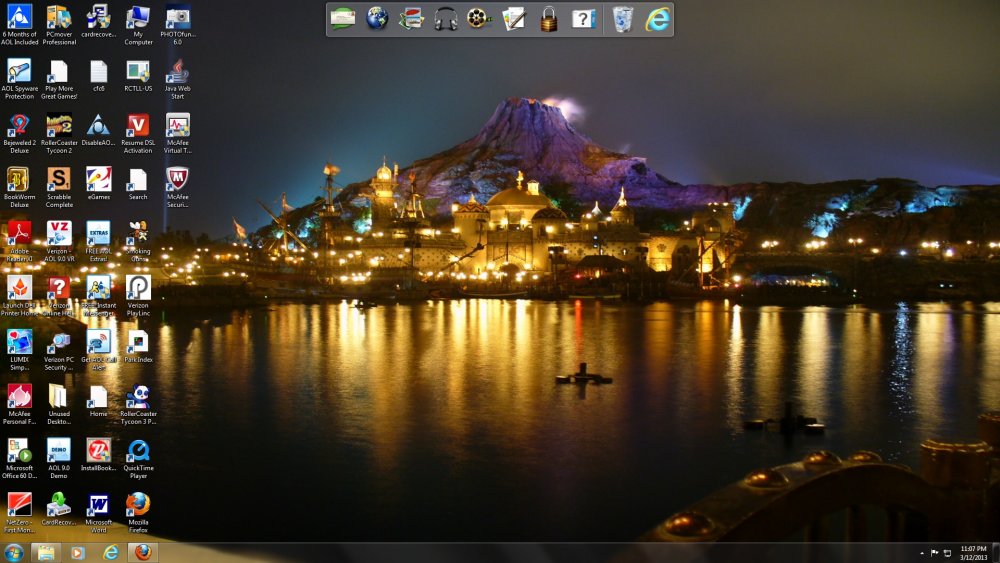Select the ParkIndex file icon
1000x563 pixels.
[x=138, y=347]
